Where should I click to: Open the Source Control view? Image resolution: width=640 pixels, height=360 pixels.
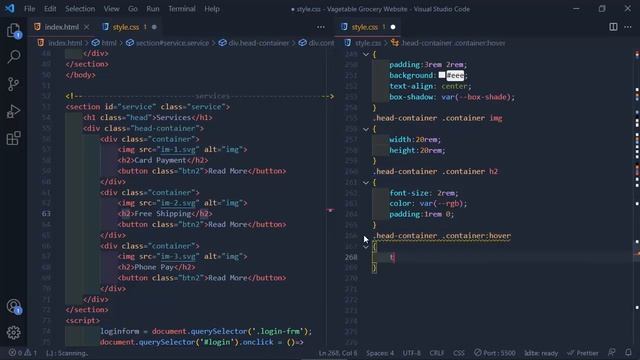(x=13, y=84)
